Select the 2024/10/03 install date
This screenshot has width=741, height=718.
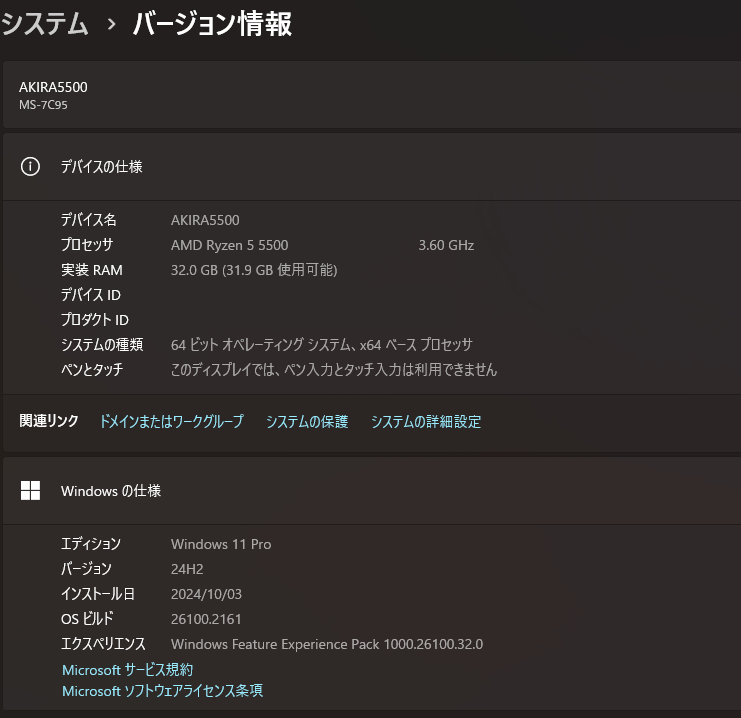[x=206, y=594]
